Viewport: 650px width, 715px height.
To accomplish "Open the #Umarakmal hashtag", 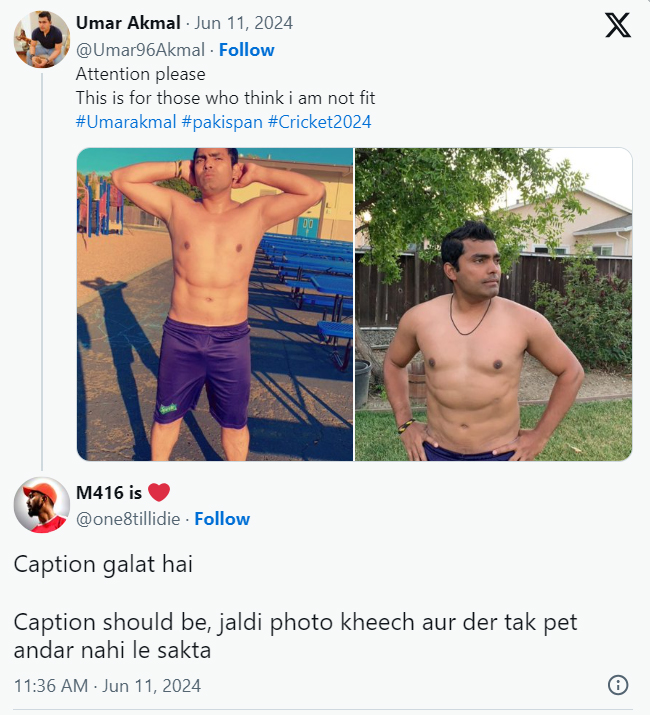I will (x=126, y=122).
